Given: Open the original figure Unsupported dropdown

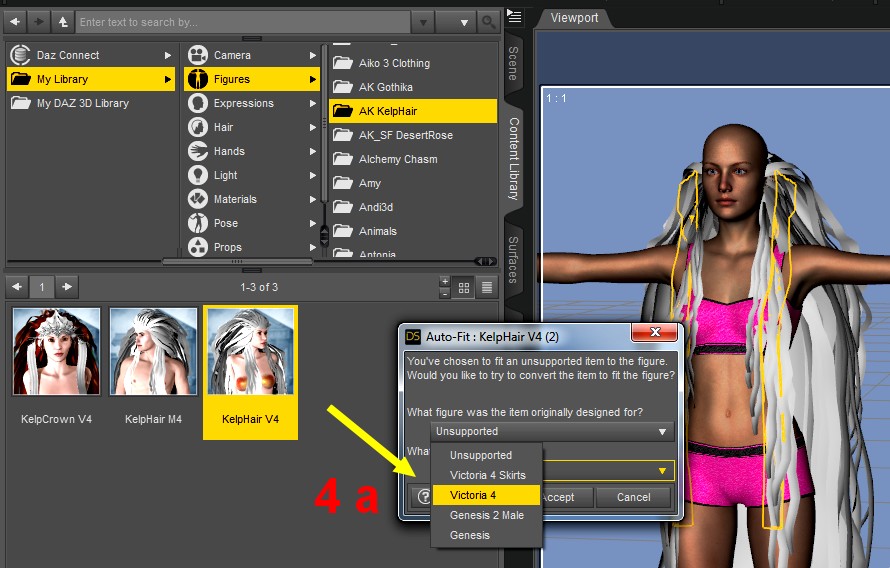Looking at the screenshot, I should (x=552, y=431).
